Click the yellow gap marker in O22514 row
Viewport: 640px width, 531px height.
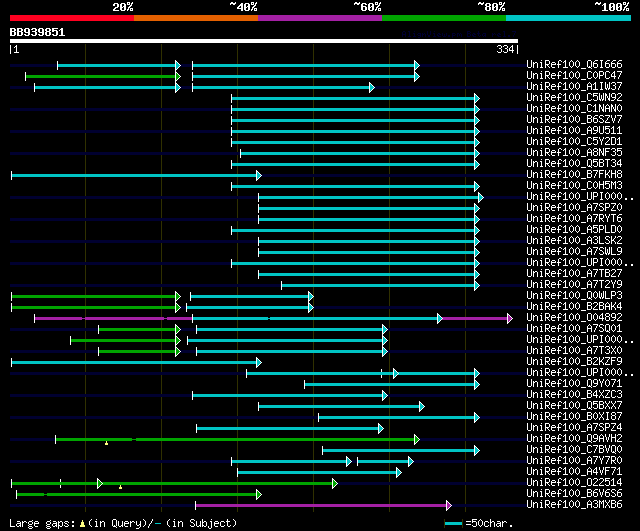tap(120, 487)
